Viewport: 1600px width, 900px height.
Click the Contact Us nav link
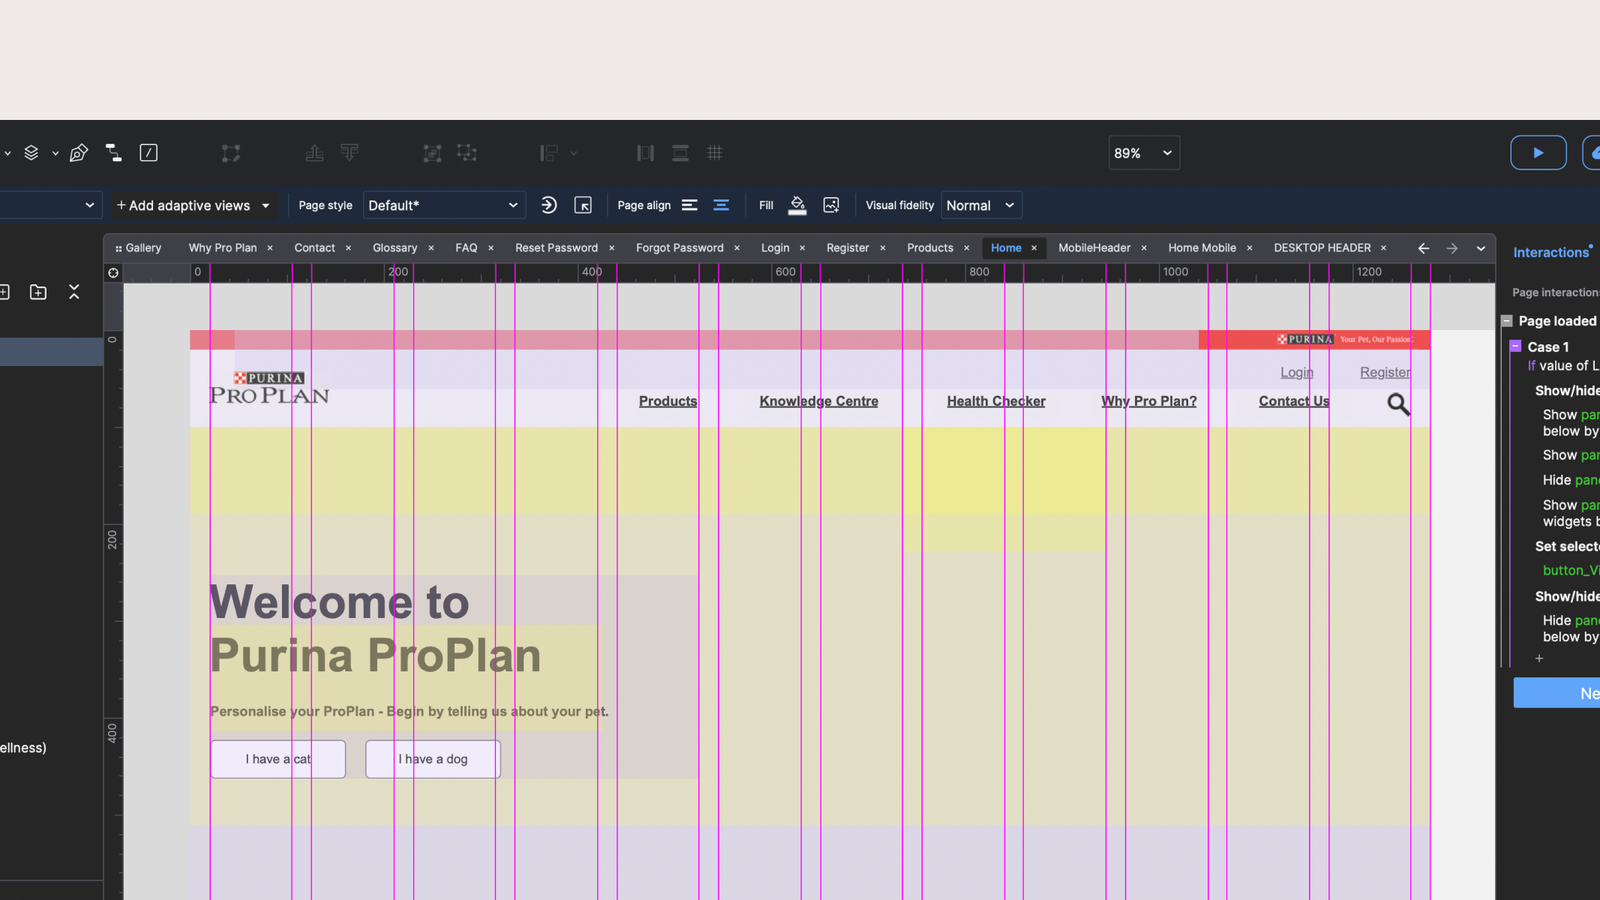click(1294, 401)
